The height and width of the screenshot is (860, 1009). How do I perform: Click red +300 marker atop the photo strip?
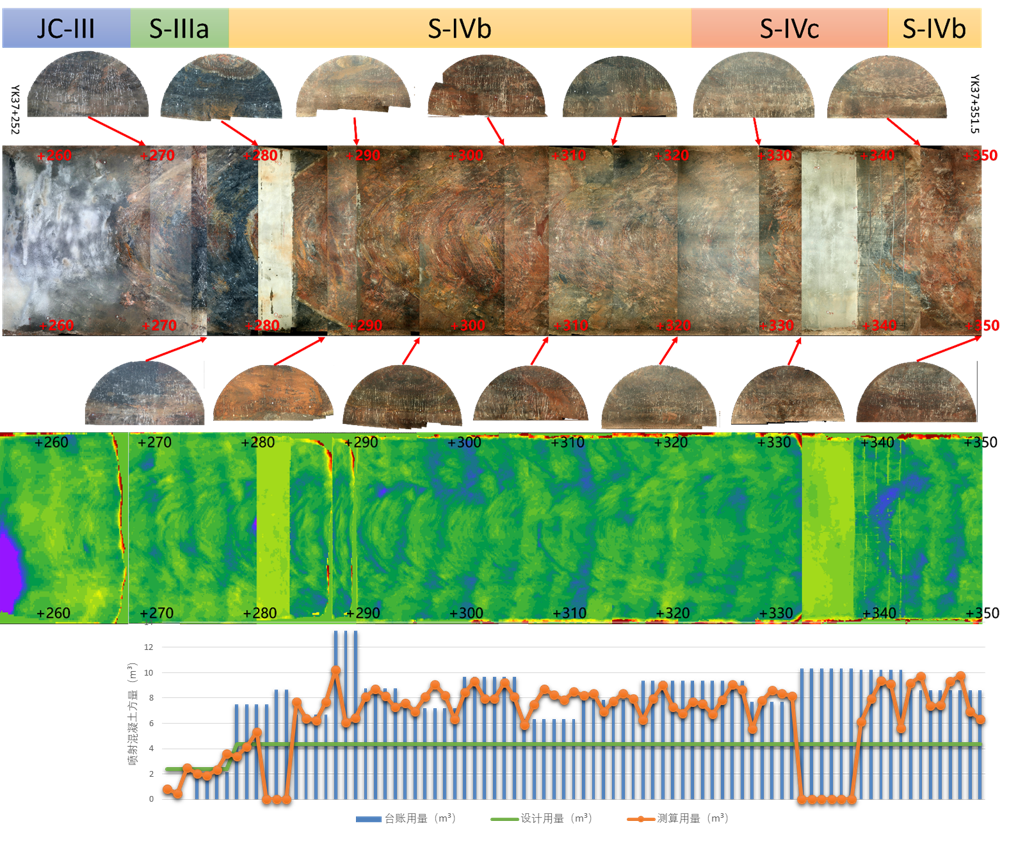465,156
